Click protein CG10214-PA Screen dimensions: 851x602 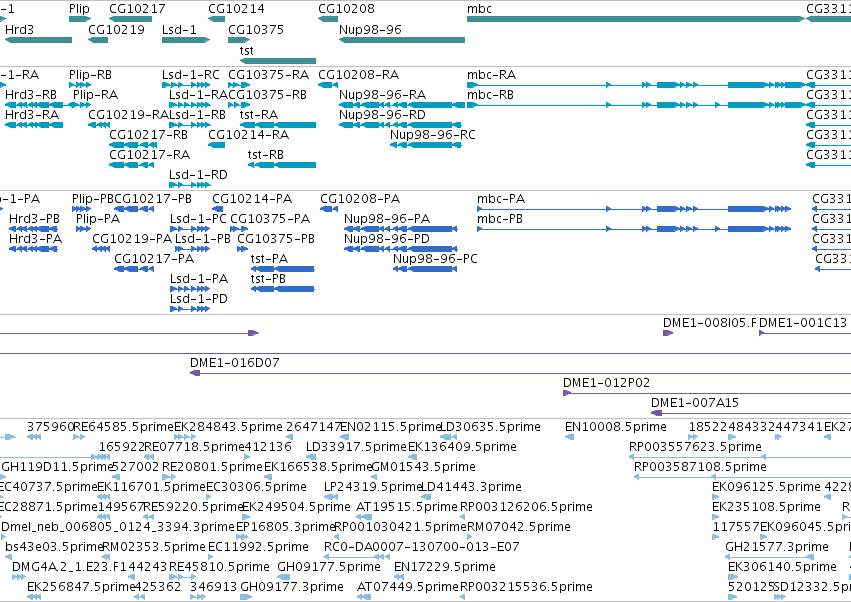coord(252,199)
